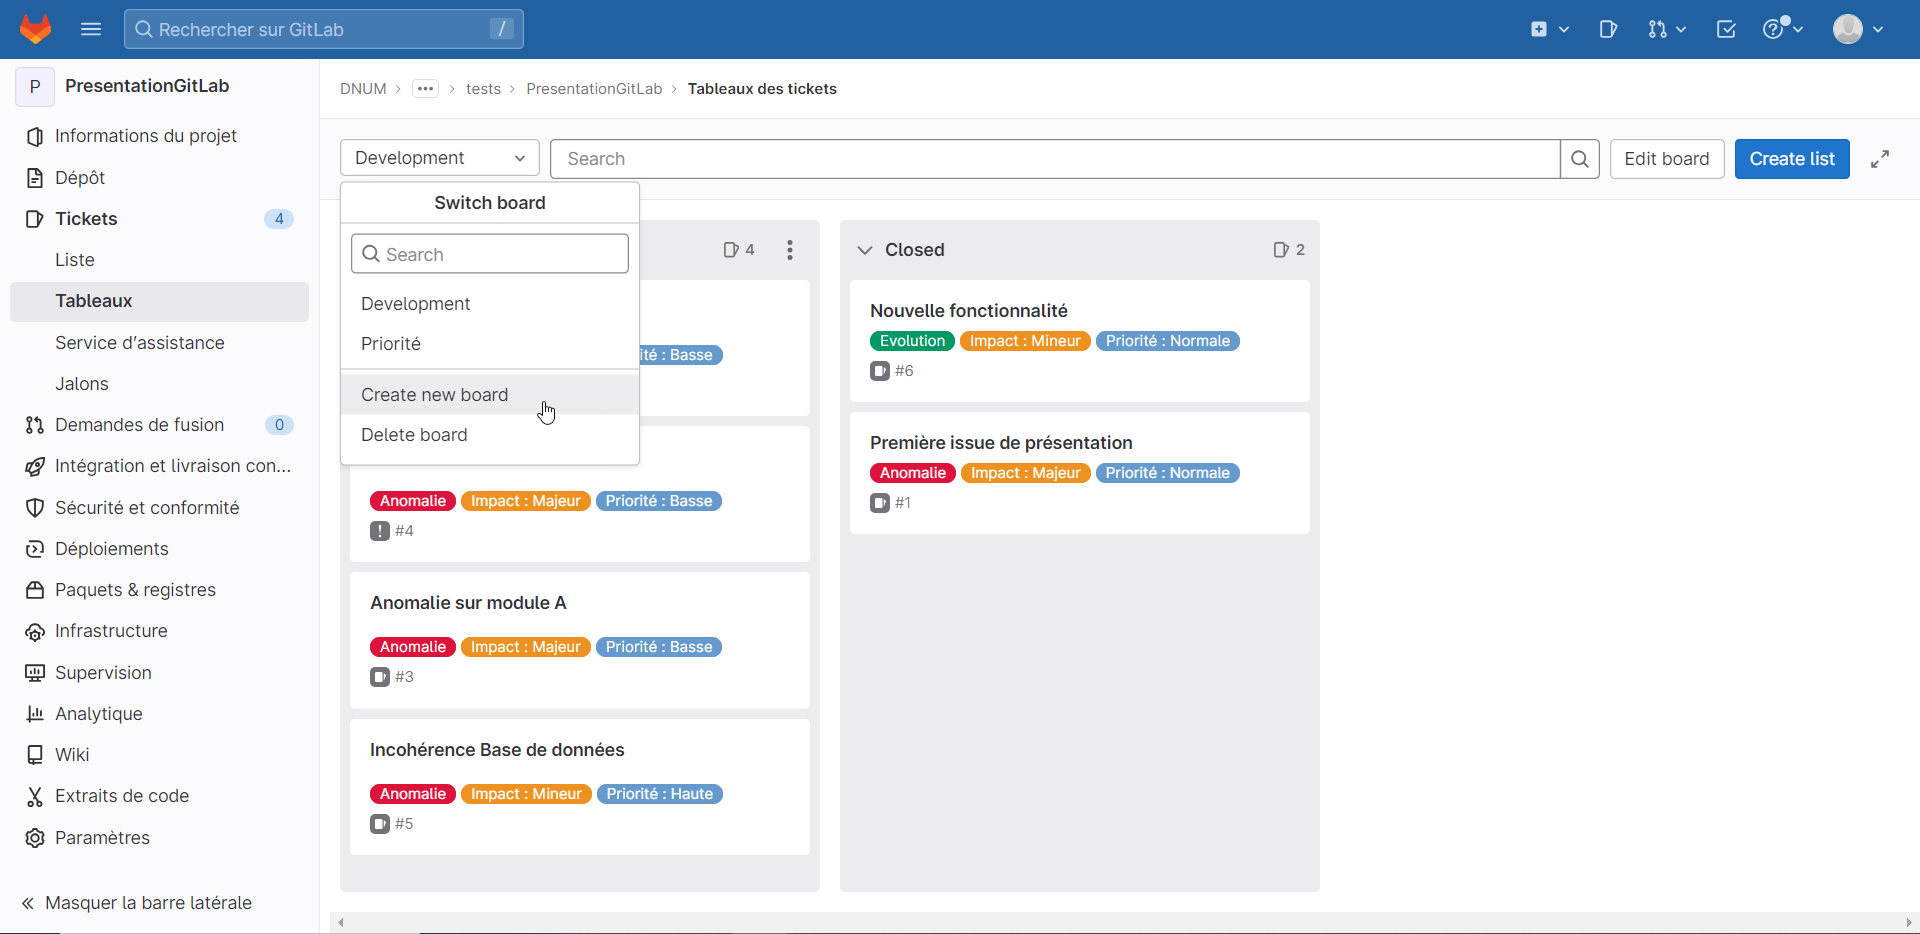1920x934 pixels.
Task: Choose the Priorité board
Action: coord(391,344)
